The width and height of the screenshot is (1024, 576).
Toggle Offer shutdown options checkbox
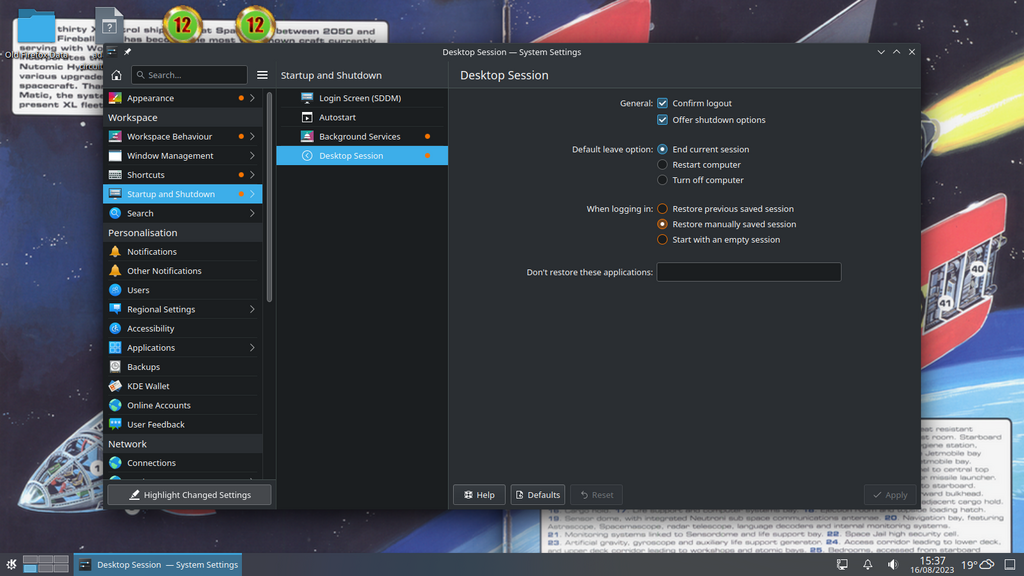(x=662, y=120)
